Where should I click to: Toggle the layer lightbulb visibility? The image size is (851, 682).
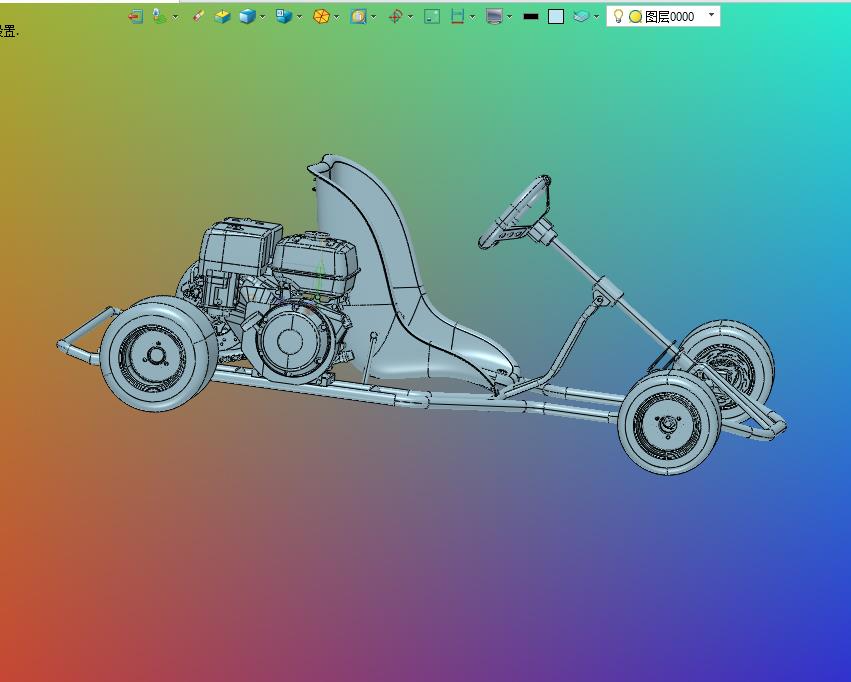(618, 16)
